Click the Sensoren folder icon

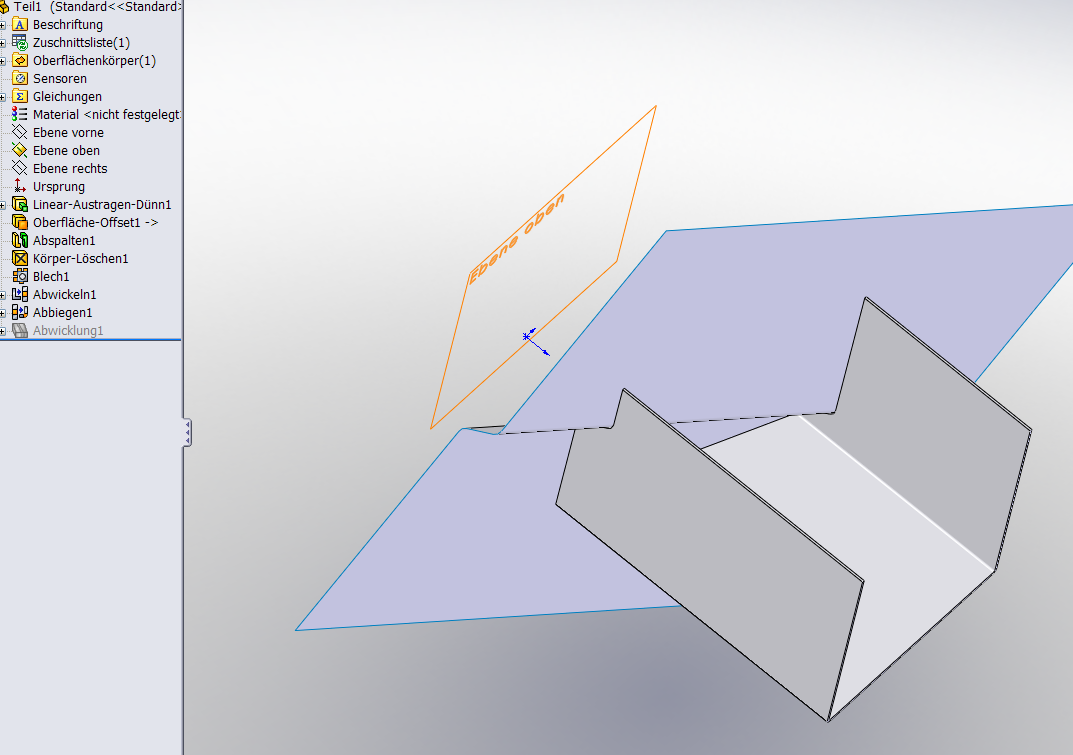click(x=20, y=79)
